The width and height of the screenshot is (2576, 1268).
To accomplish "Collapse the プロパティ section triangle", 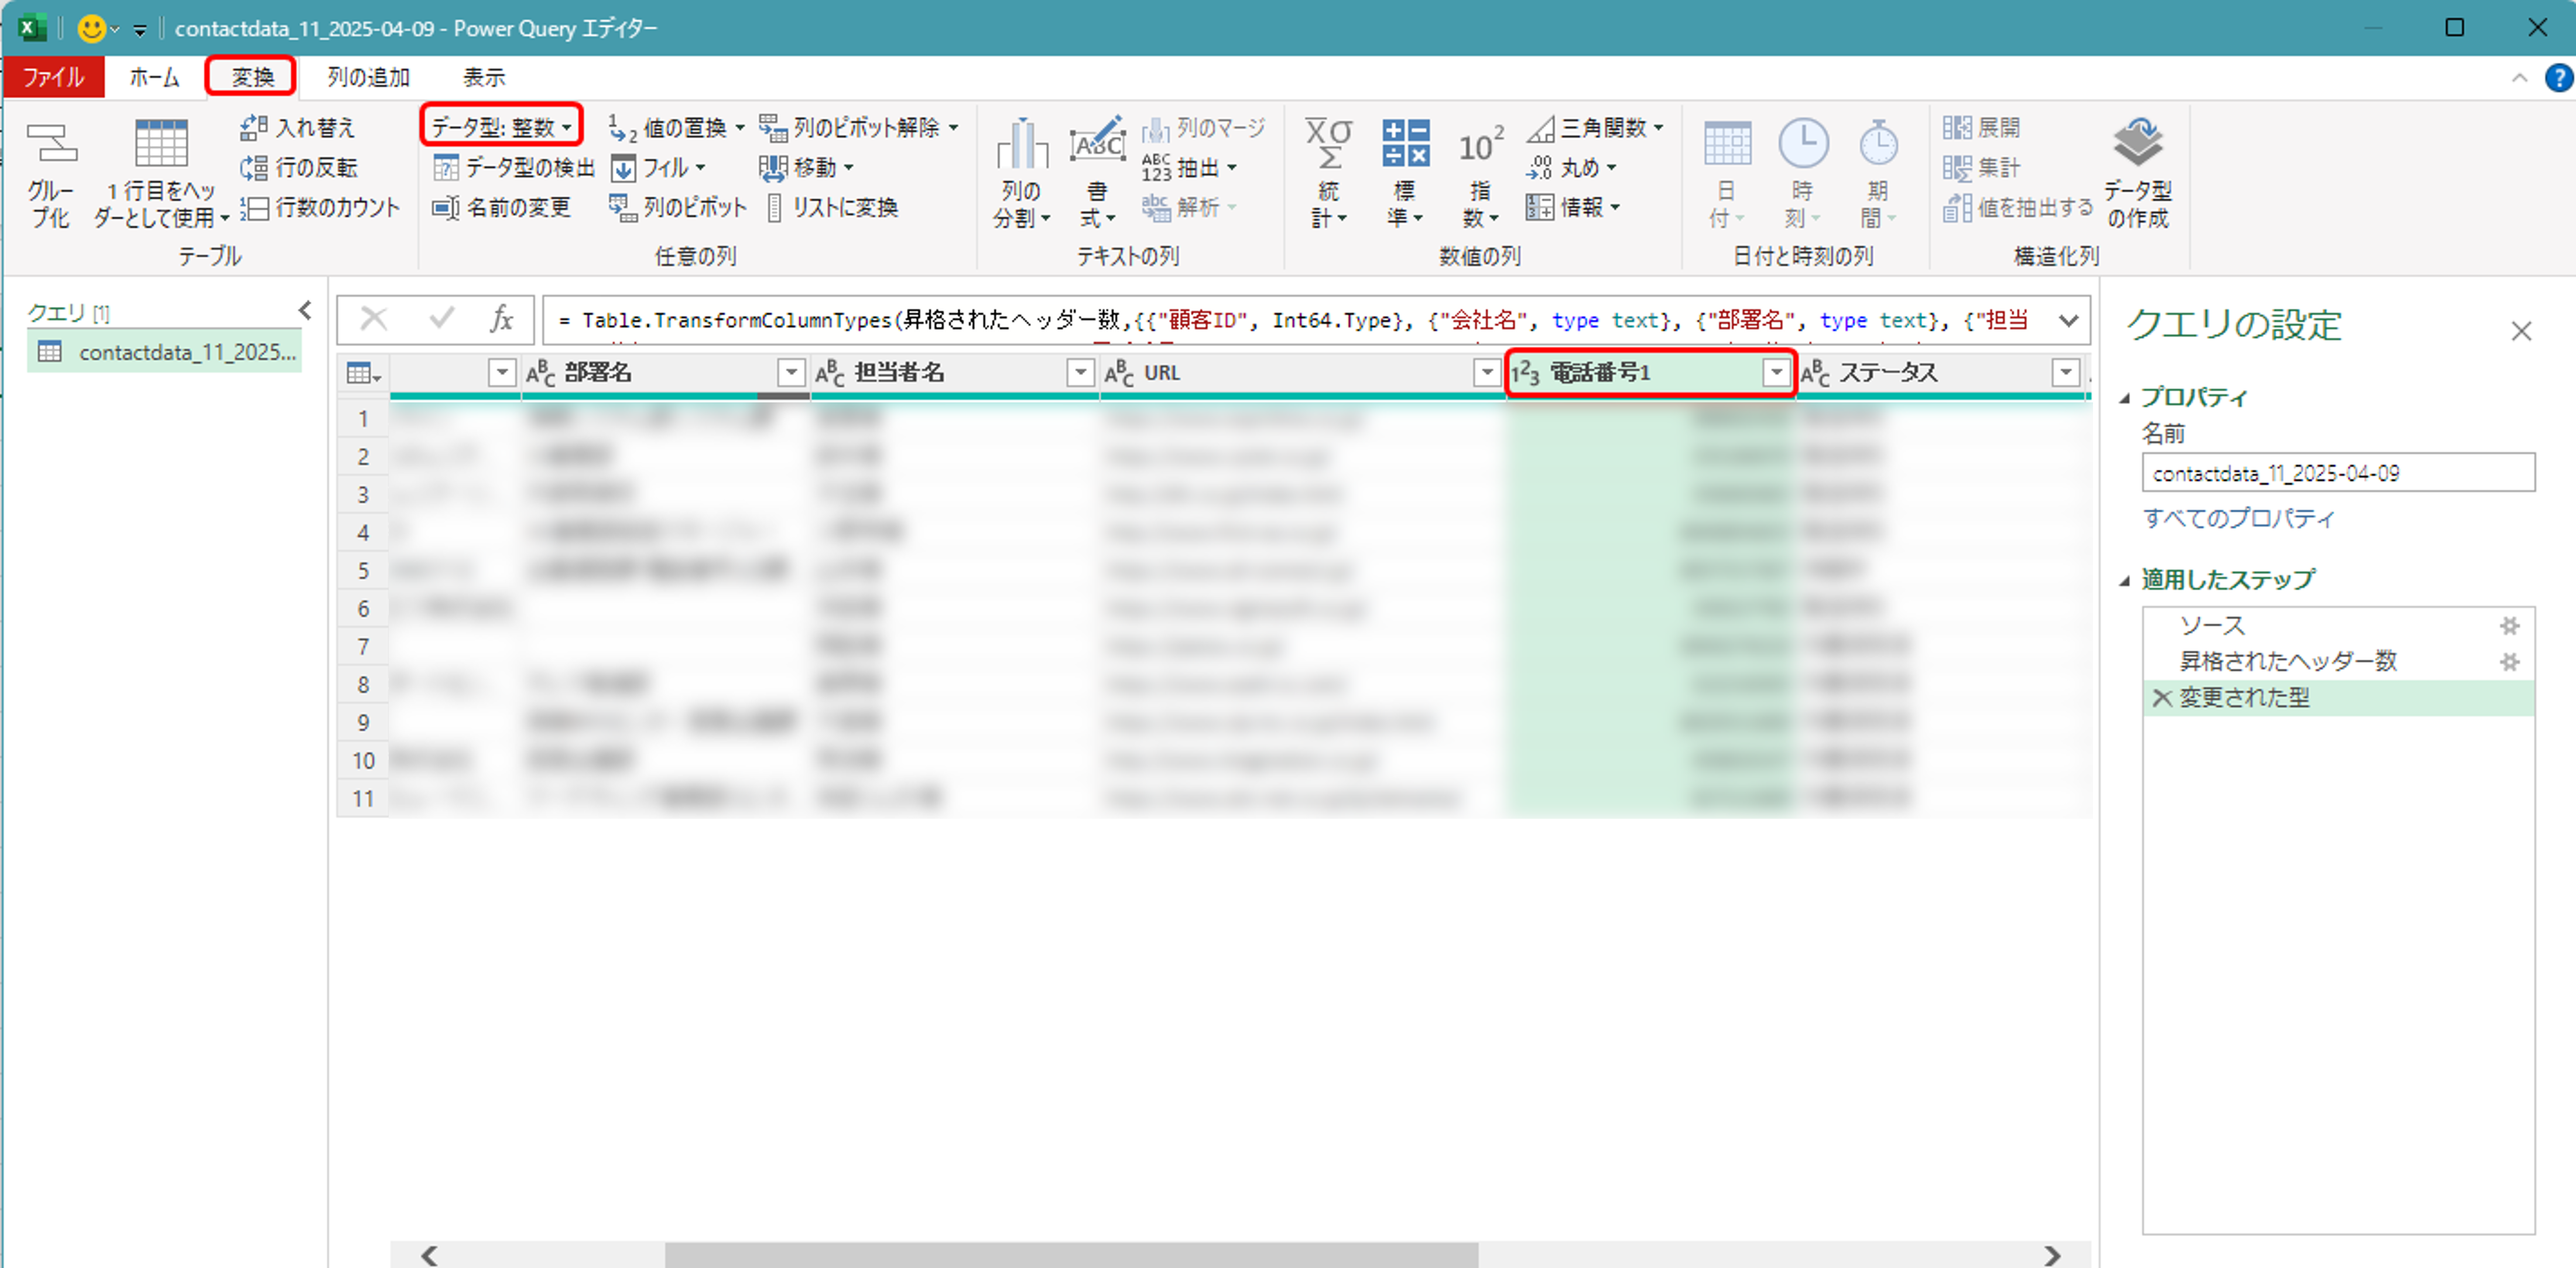I will 2125,398.
